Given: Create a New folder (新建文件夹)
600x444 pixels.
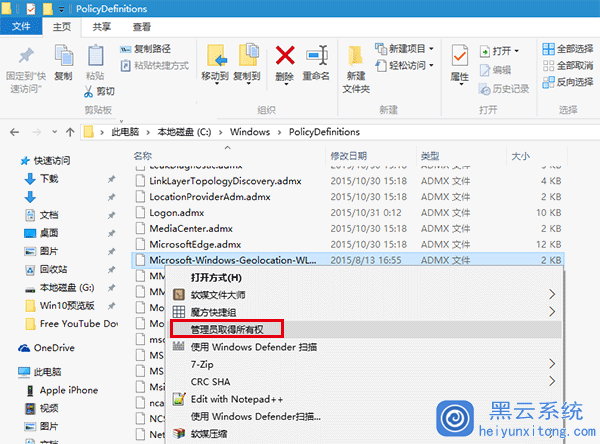Looking at the screenshot, I should click(x=356, y=69).
